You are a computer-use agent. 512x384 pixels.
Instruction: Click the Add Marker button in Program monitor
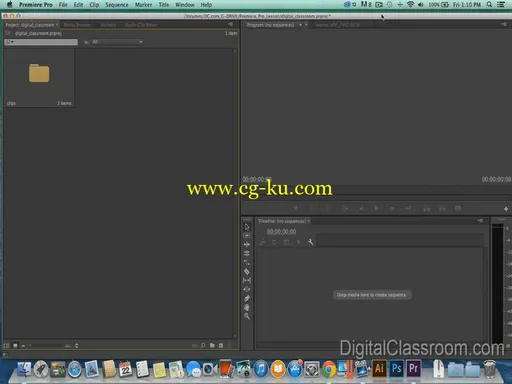[295, 208]
